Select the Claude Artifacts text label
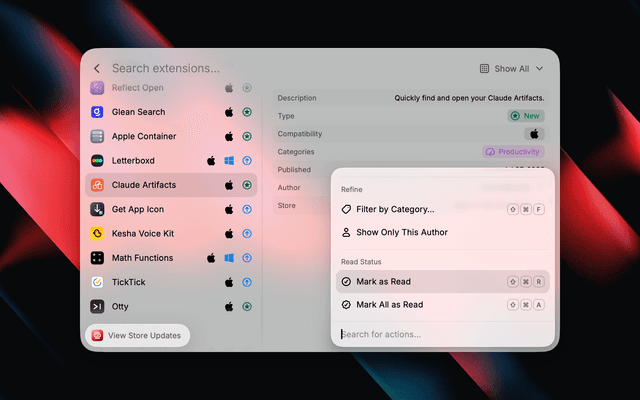Screen dimensions: 640x400 tap(144, 185)
